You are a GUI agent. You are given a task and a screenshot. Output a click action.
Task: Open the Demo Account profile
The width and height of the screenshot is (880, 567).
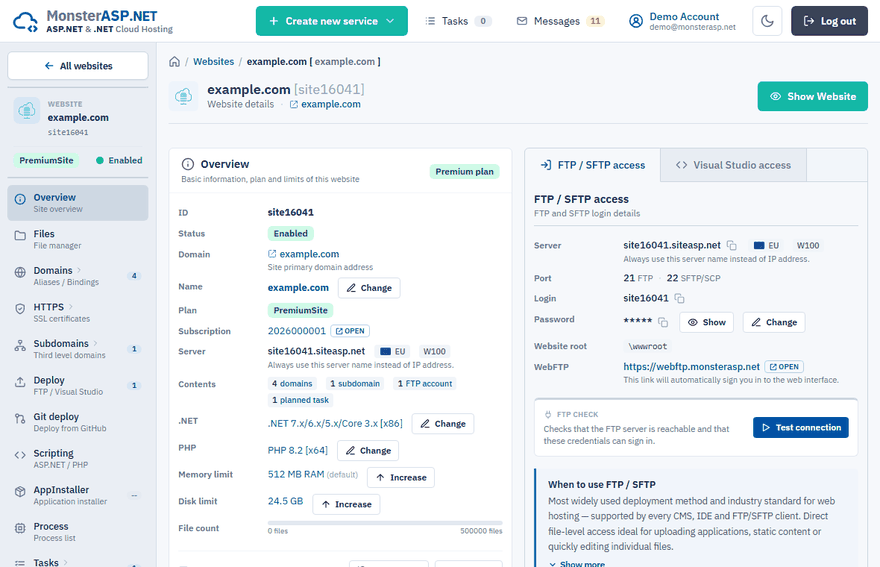[682, 21]
